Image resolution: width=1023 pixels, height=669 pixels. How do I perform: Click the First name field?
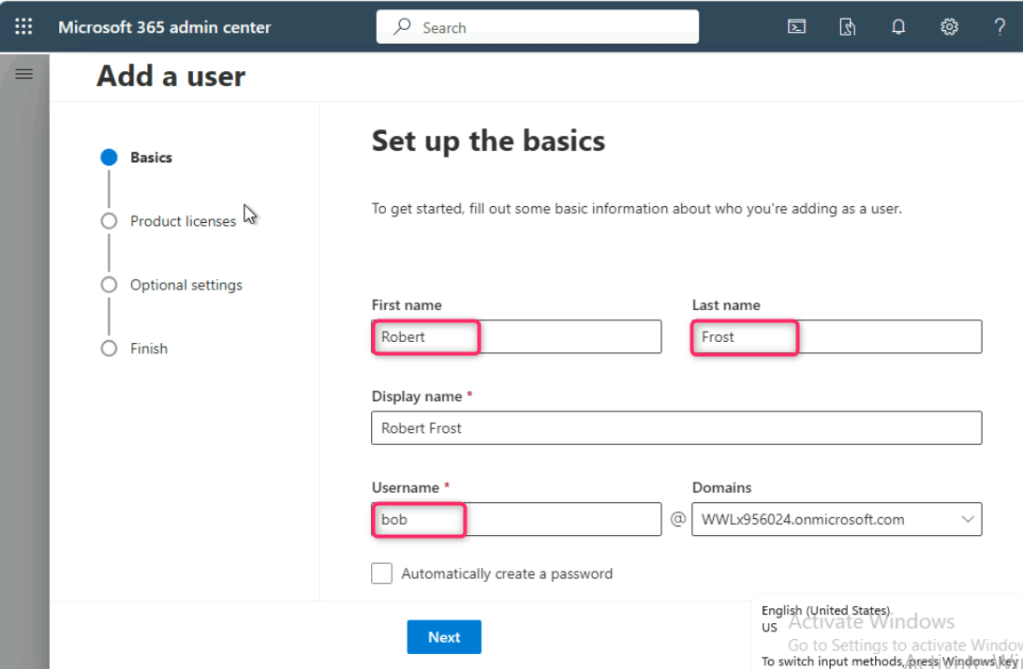click(516, 337)
